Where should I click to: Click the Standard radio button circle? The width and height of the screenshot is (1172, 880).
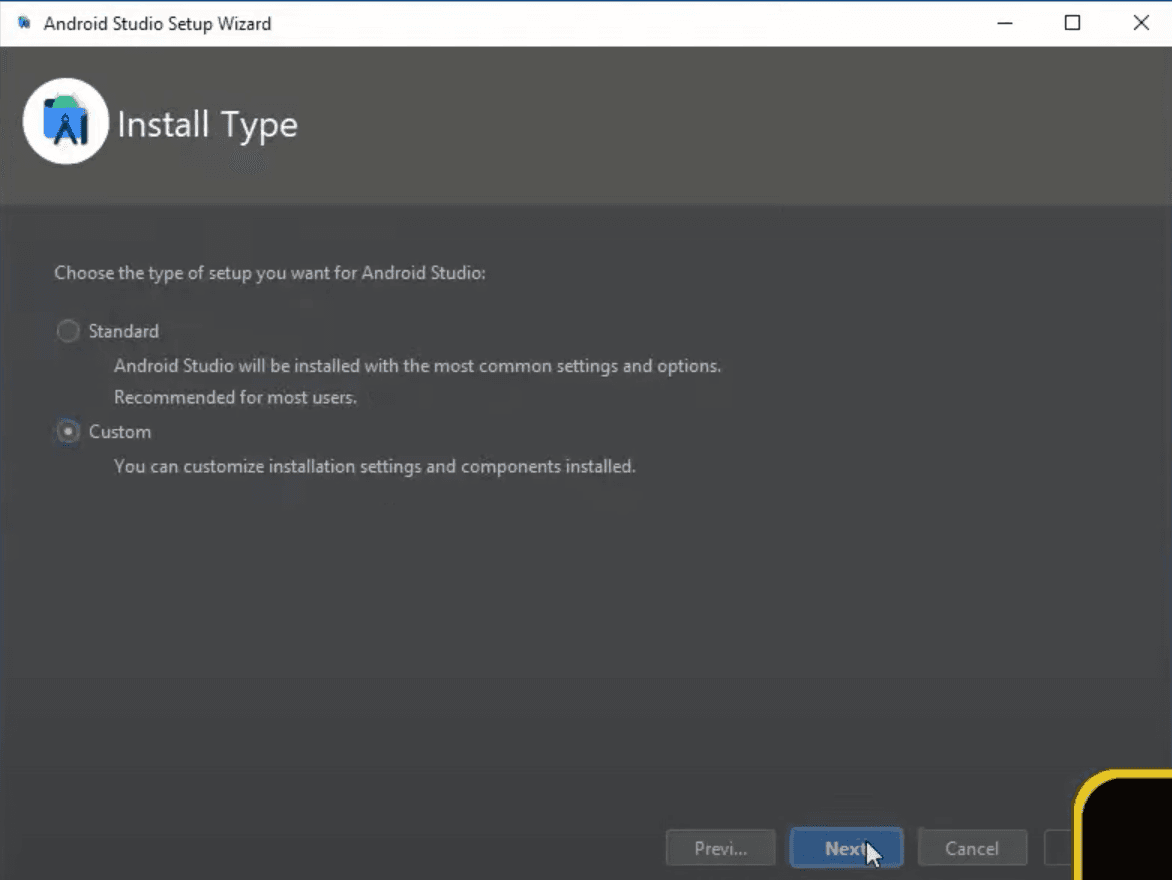(67, 331)
